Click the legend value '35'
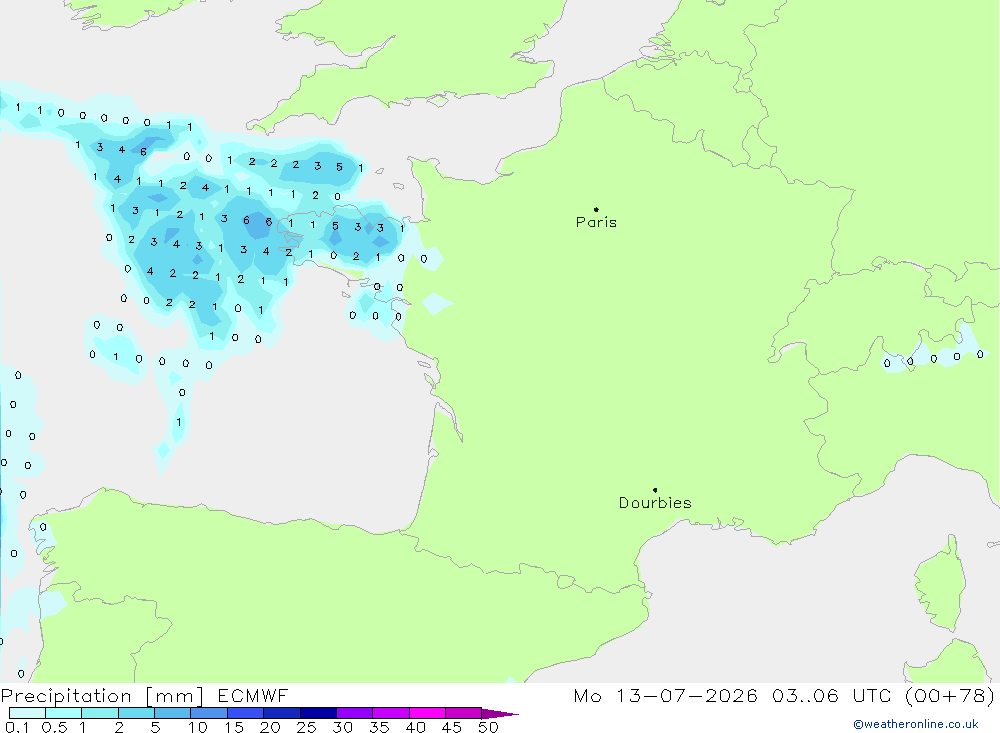 click(379, 727)
